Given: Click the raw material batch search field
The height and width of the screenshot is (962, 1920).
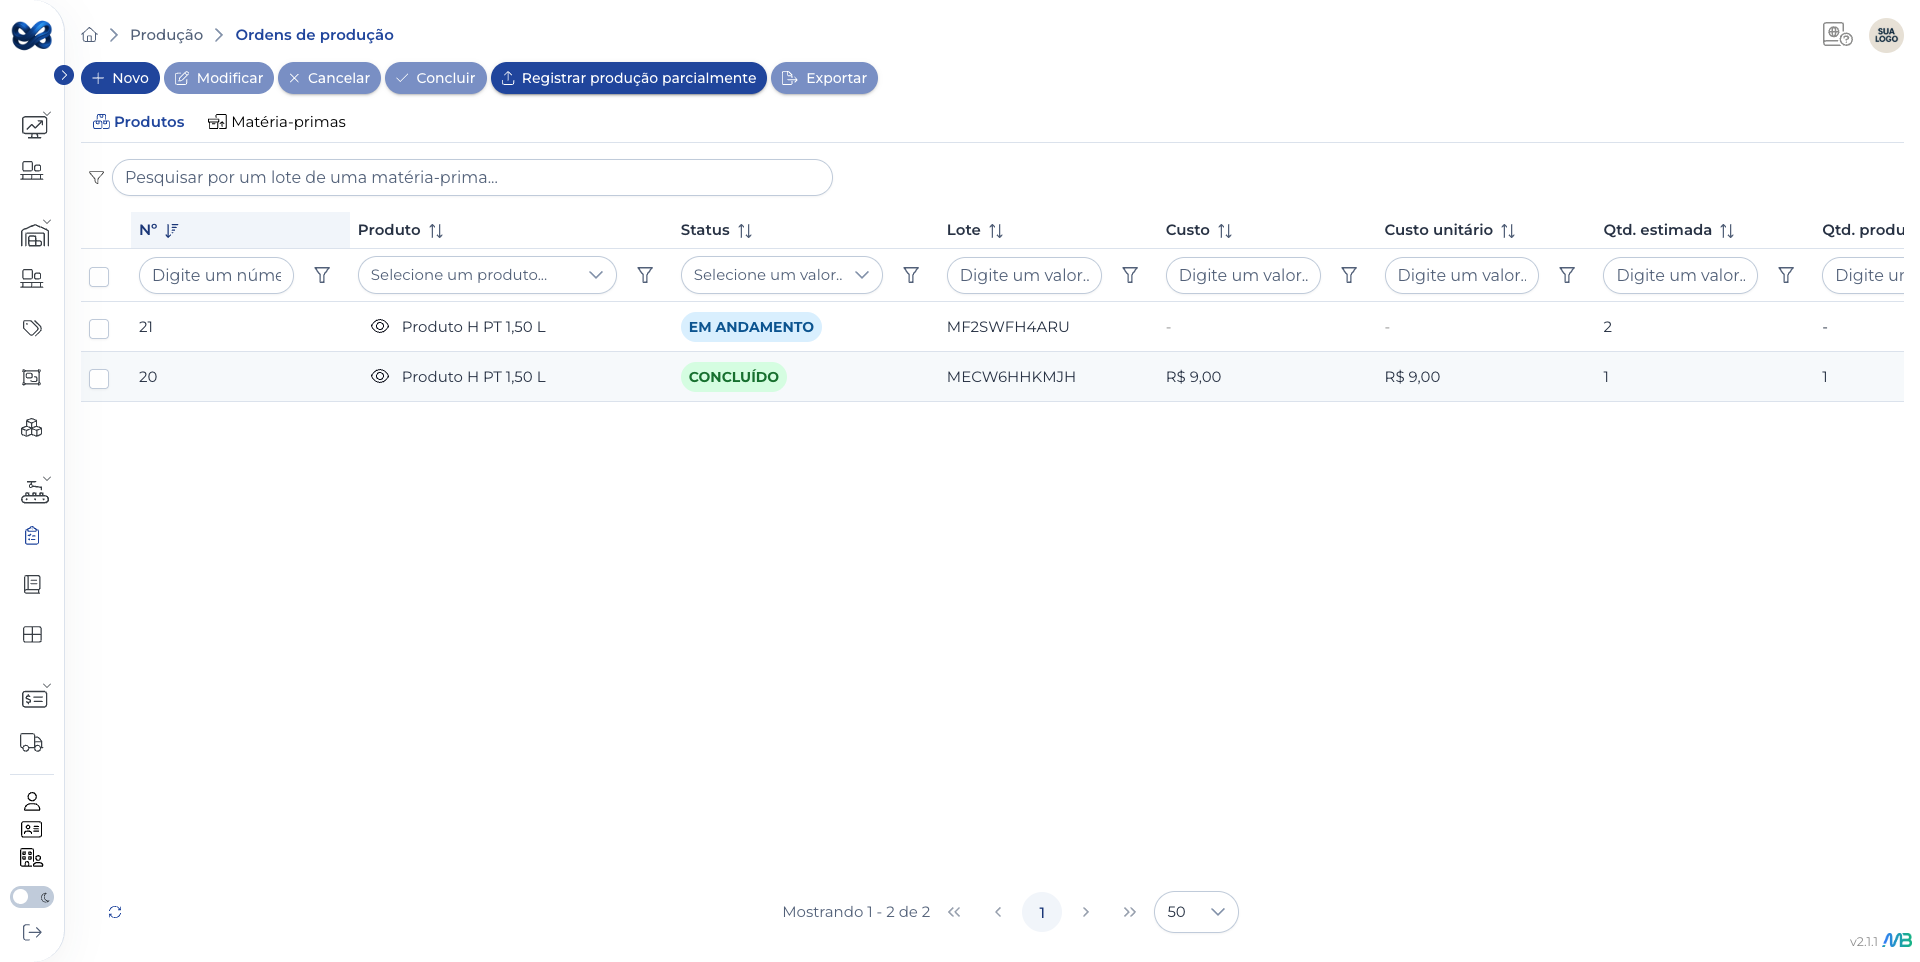Looking at the screenshot, I should pyautogui.click(x=472, y=178).
